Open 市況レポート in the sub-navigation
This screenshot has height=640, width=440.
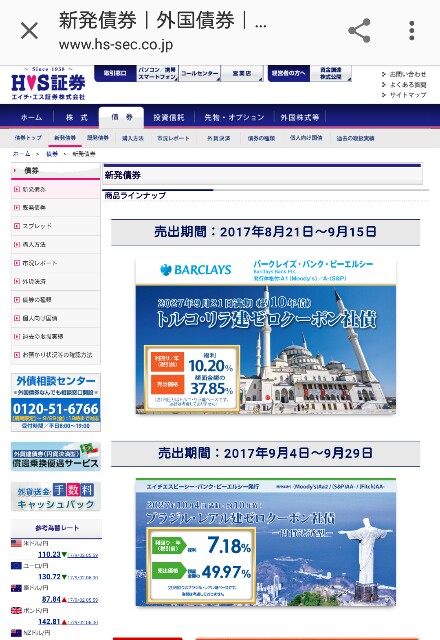pyautogui.click(x=173, y=138)
